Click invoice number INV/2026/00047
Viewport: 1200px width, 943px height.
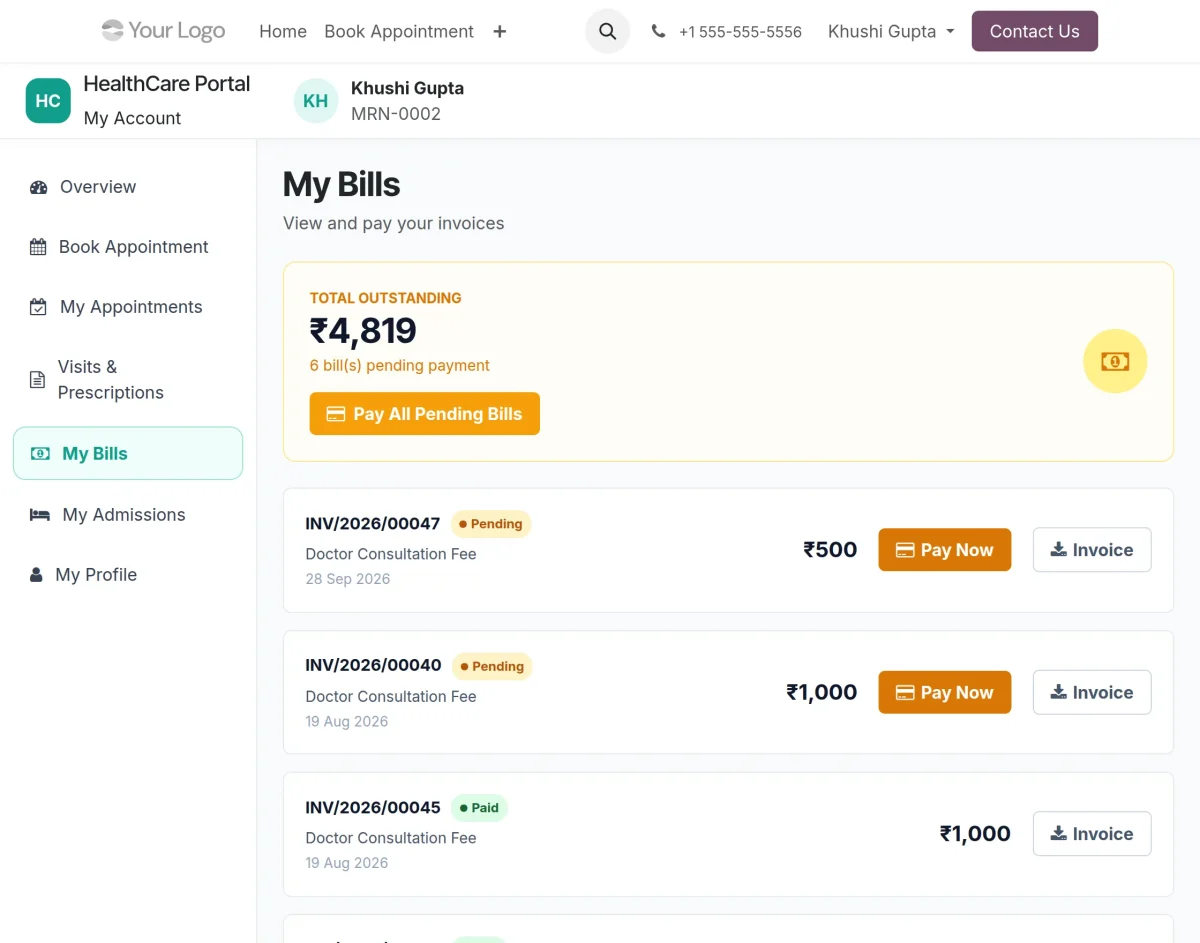point(373,523)
